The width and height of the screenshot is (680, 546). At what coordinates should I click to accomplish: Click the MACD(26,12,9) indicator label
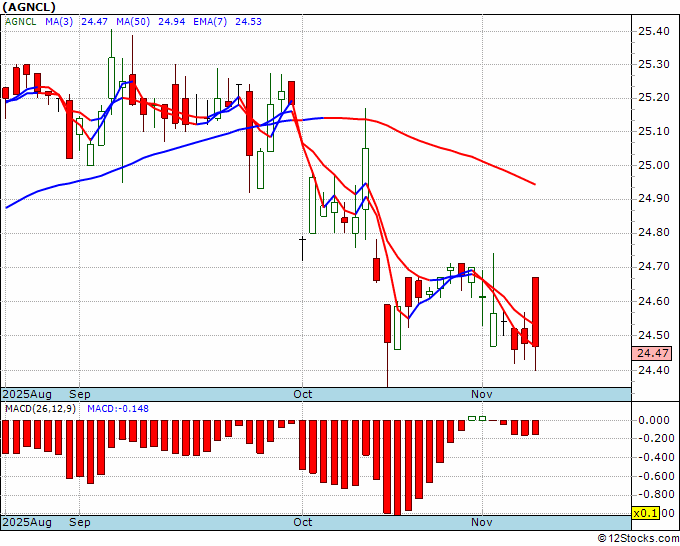pyautogui.click(x=41, y=409)
